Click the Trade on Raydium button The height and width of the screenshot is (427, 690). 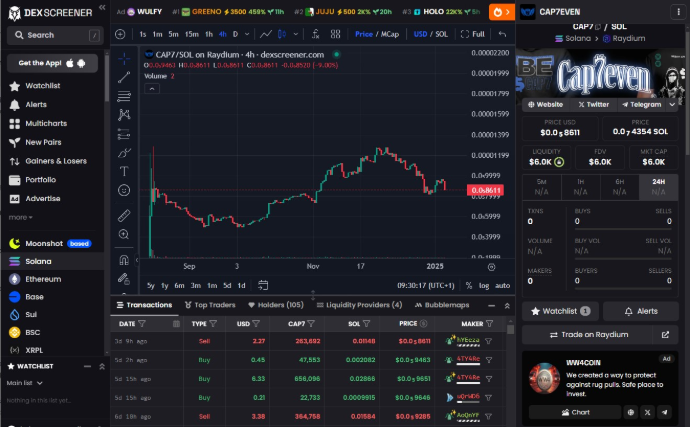(x=588, y=335)
